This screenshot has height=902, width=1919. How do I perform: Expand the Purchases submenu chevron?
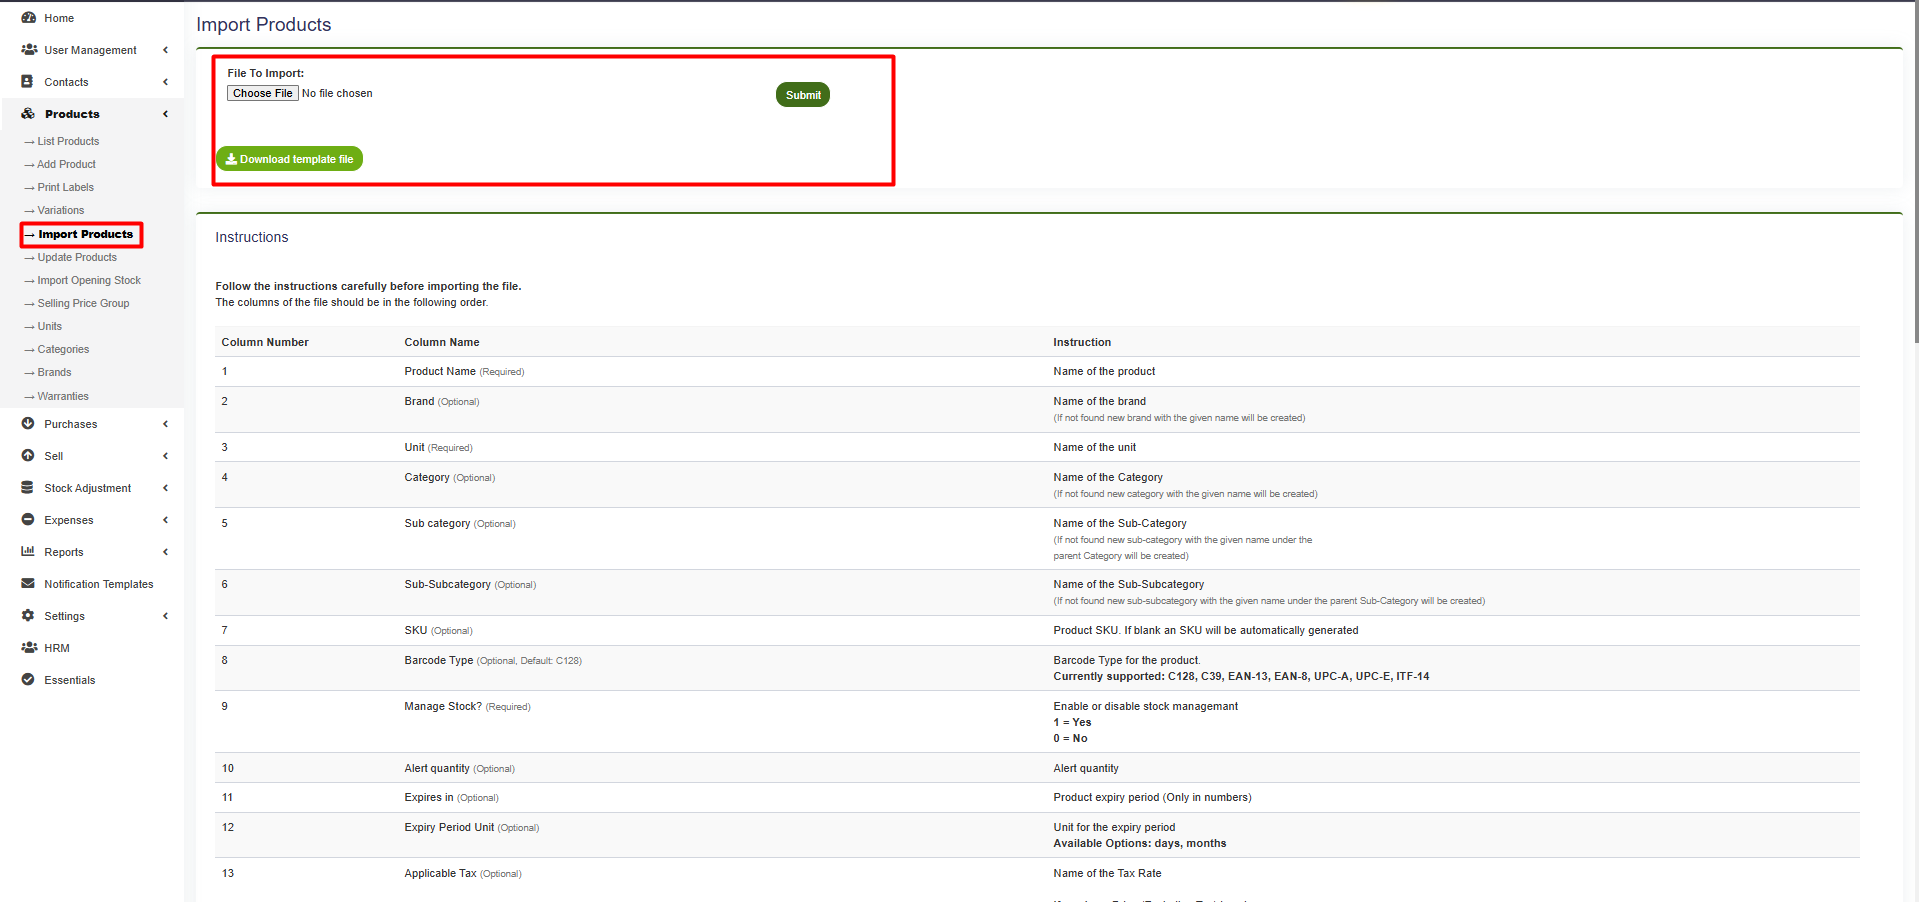click(x=165, y=424)
